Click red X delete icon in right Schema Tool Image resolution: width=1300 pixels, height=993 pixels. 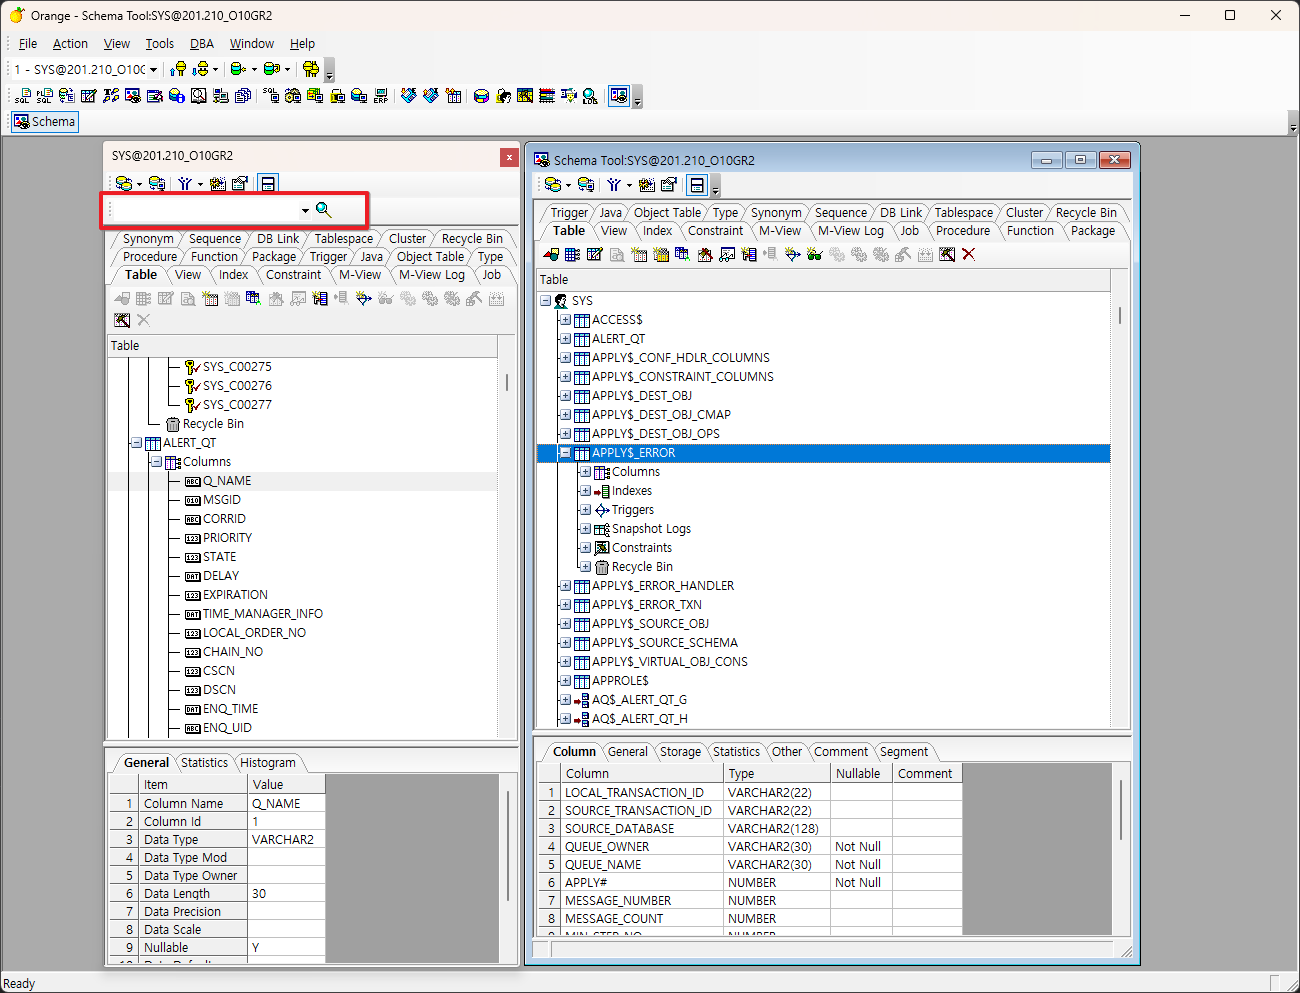pyautogui.click(x=968, y=254)
